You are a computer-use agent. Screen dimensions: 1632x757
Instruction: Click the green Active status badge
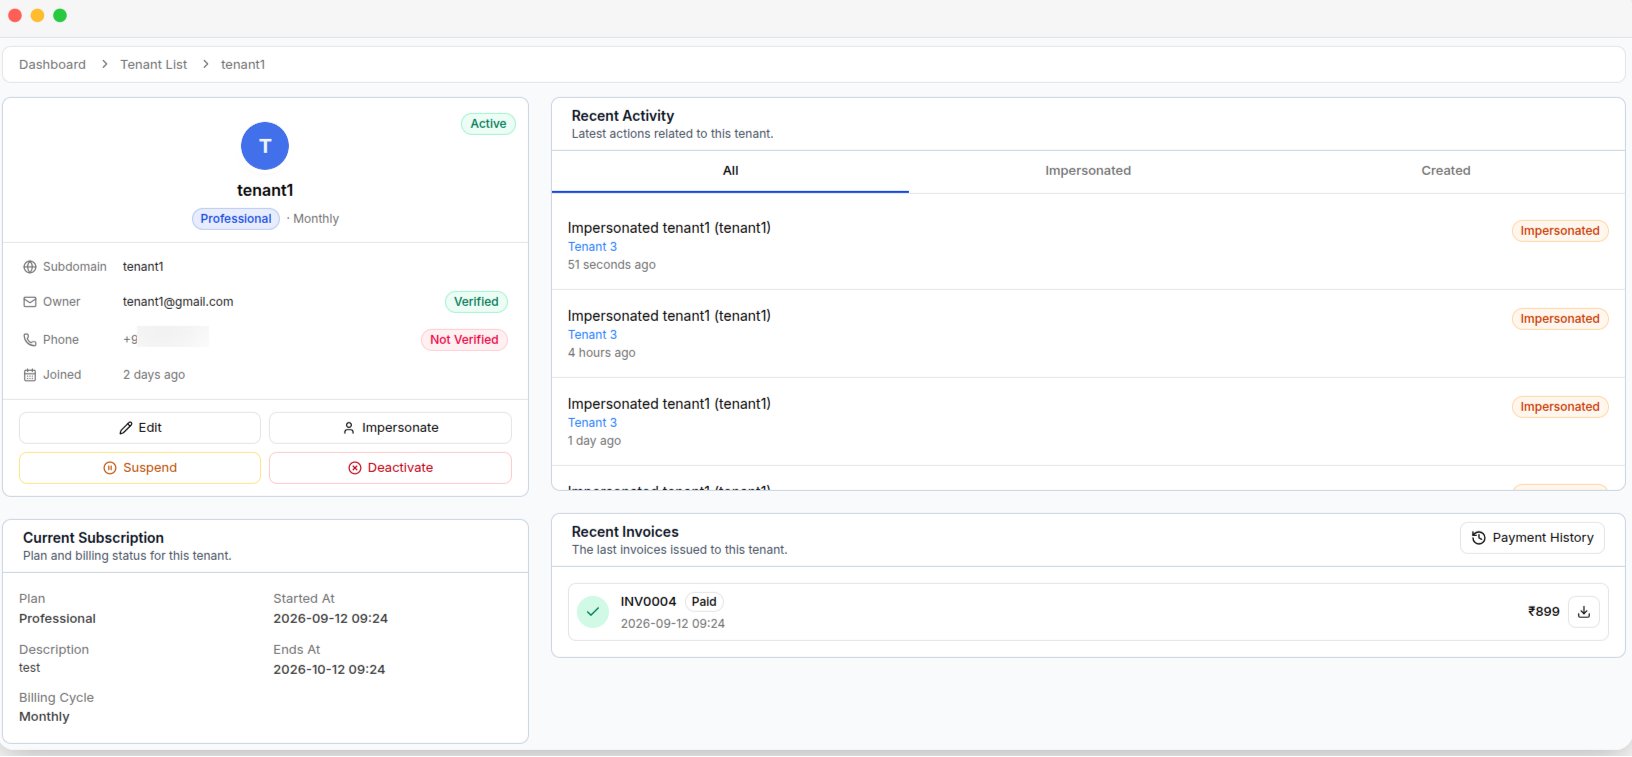click(488, 124)
